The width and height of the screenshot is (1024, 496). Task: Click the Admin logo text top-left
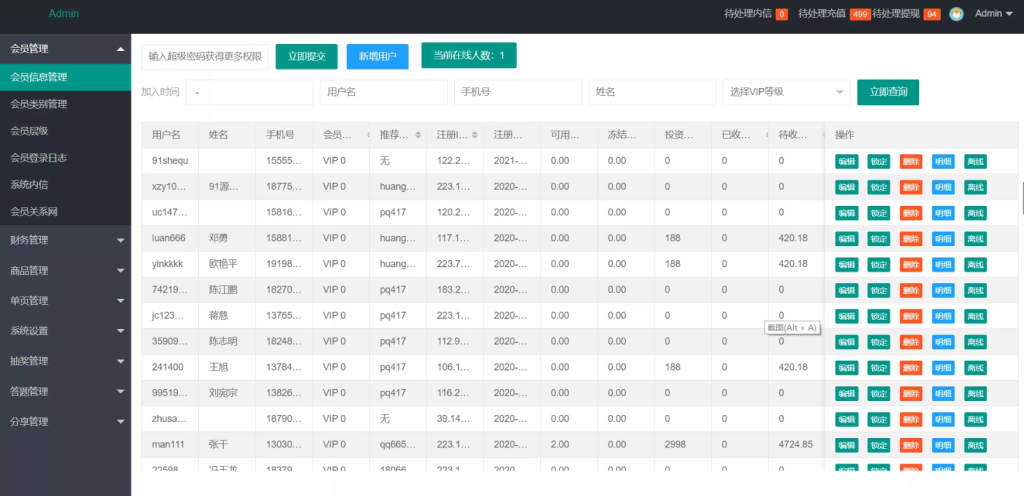[64, 13]
